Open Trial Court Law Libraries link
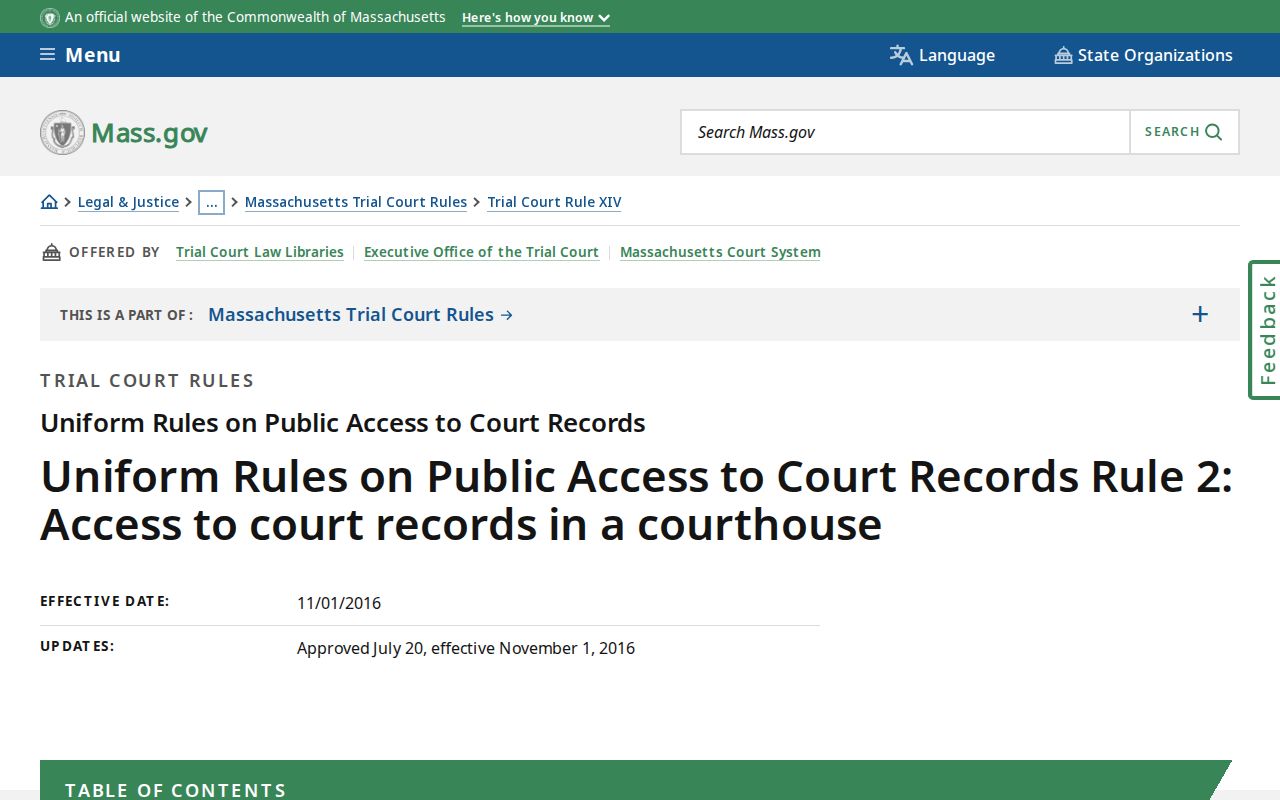Image resolution: width=1280 pixels, height=800 pixels. tap(260, 252)
